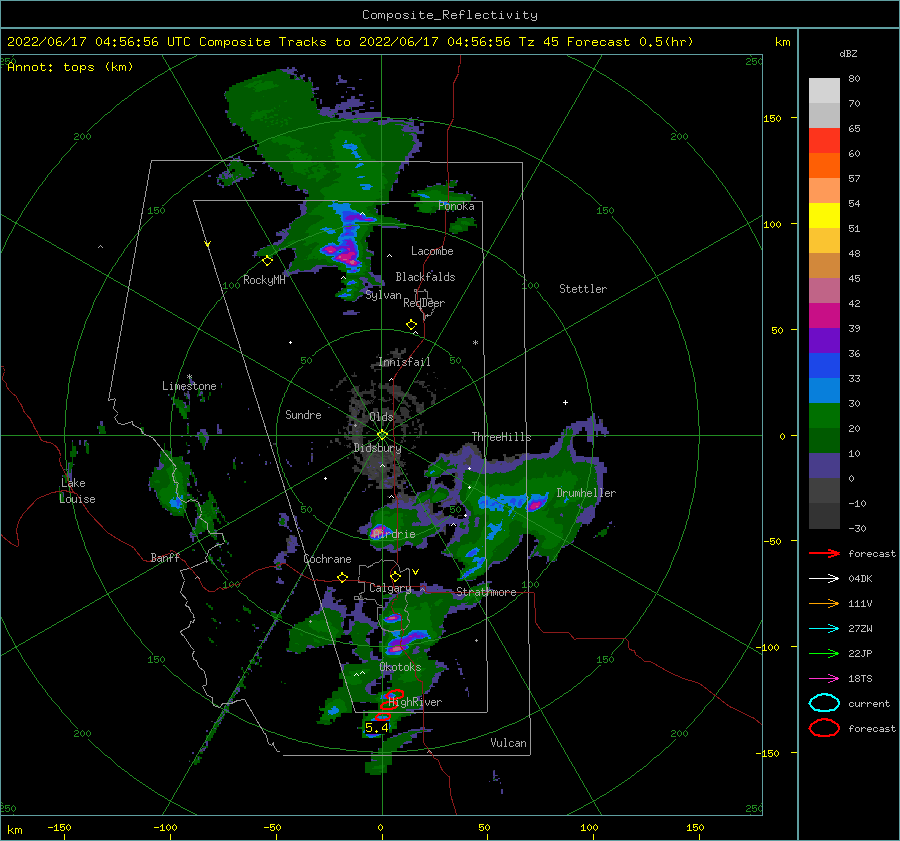Click the Vulcan label
This screenshot has width=900, height=841.
[508, 743]
